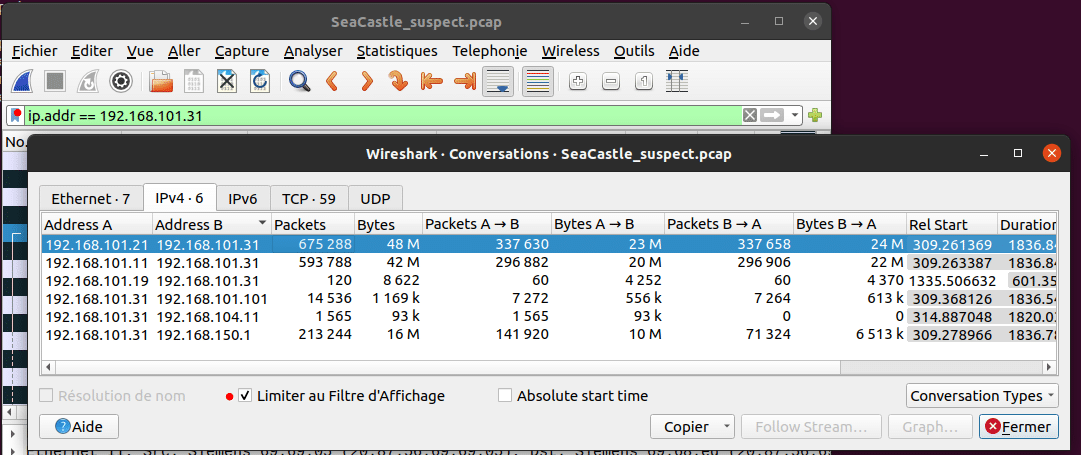This screenshot has height=455, width=1081.
Task: Select row with address 192.168.104.11
Action: point(549,316)
